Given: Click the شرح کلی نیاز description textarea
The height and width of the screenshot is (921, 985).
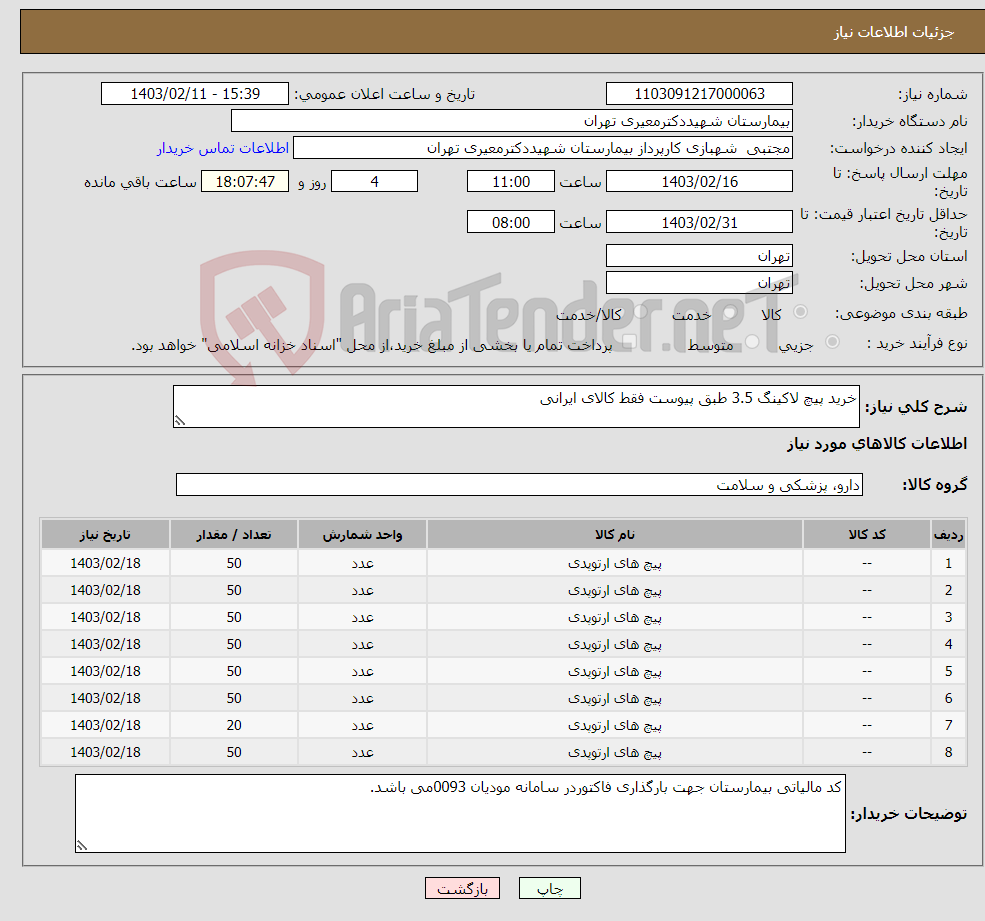Looking at the screenshot, I should (516, 406).
